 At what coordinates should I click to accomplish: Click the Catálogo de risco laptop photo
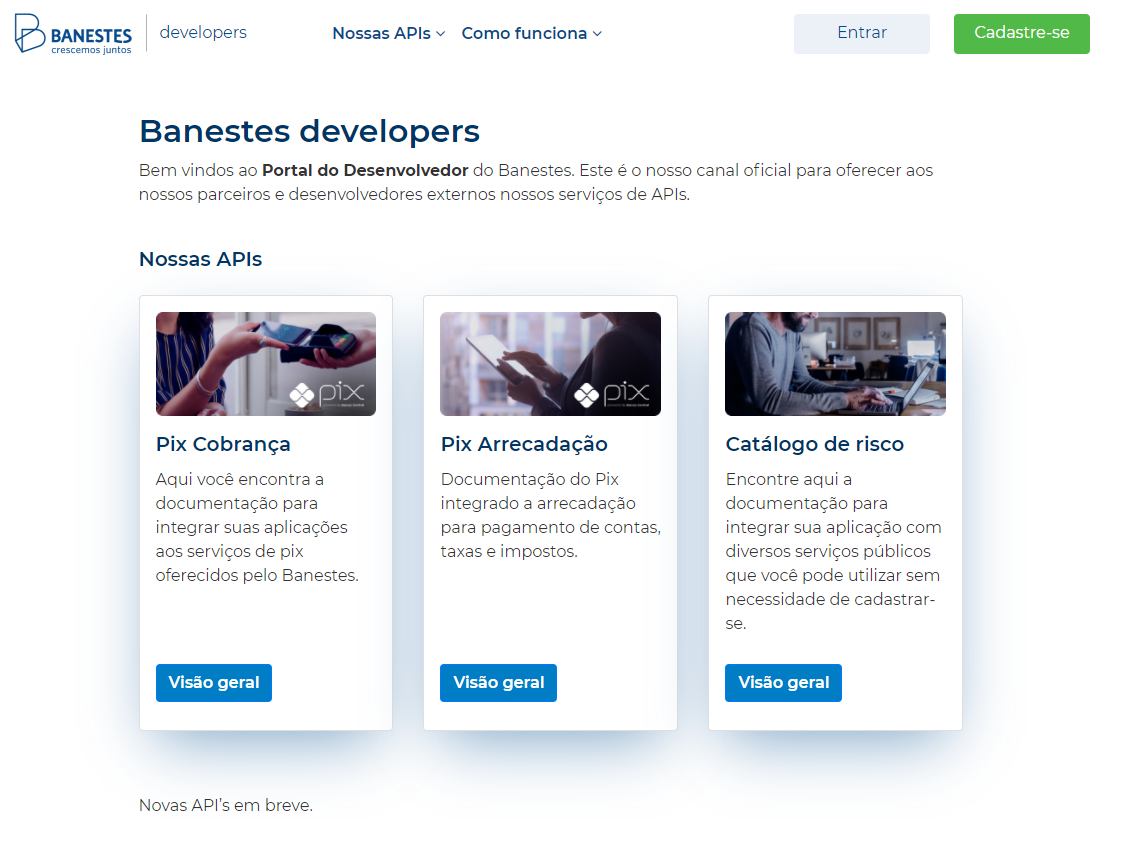pos(835,364)
